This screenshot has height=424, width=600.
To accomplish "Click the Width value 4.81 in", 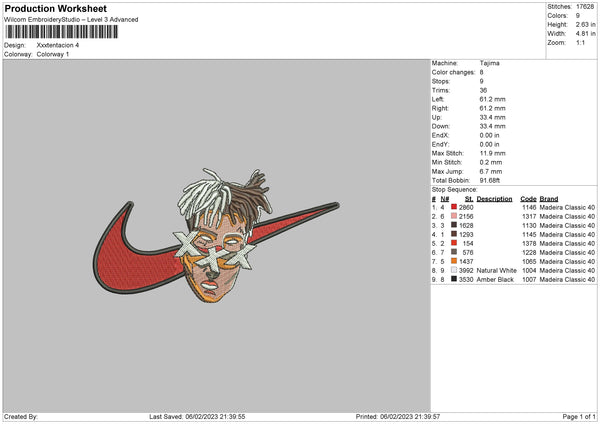I will pyautogui.click(x=585, y=34).
